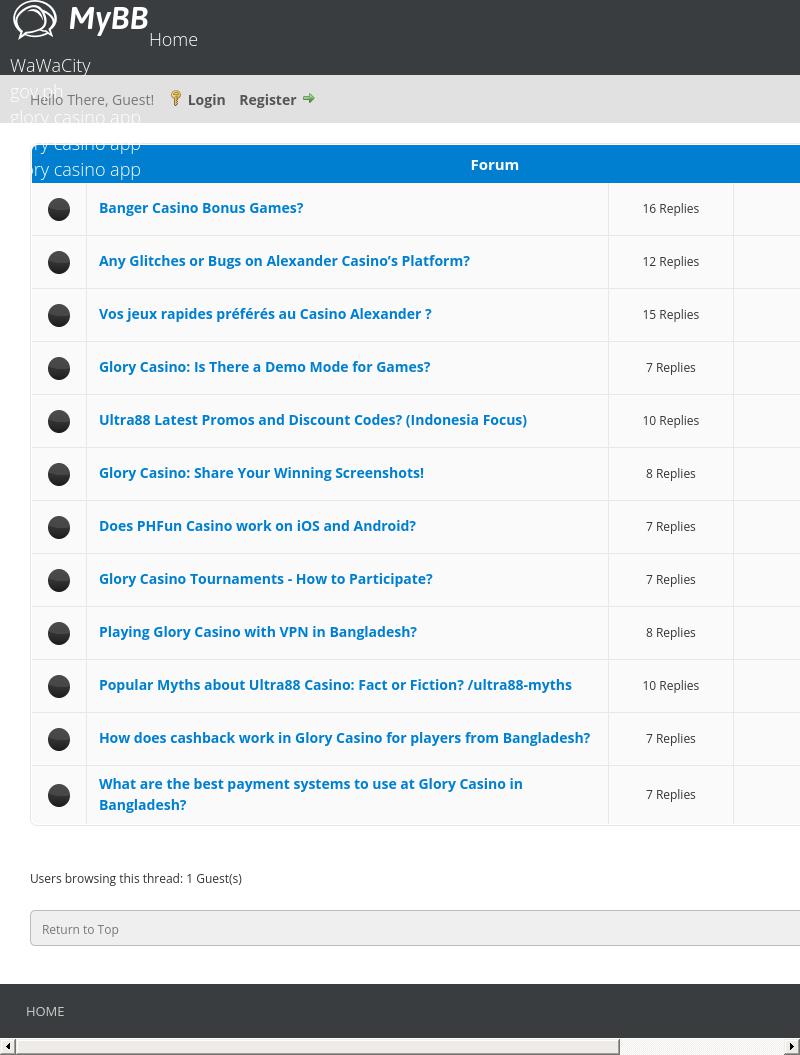Open Glory Casino Demo Mode thread
The height and width of the screenshot is (1055, 800).
click(x=264, y=367)
